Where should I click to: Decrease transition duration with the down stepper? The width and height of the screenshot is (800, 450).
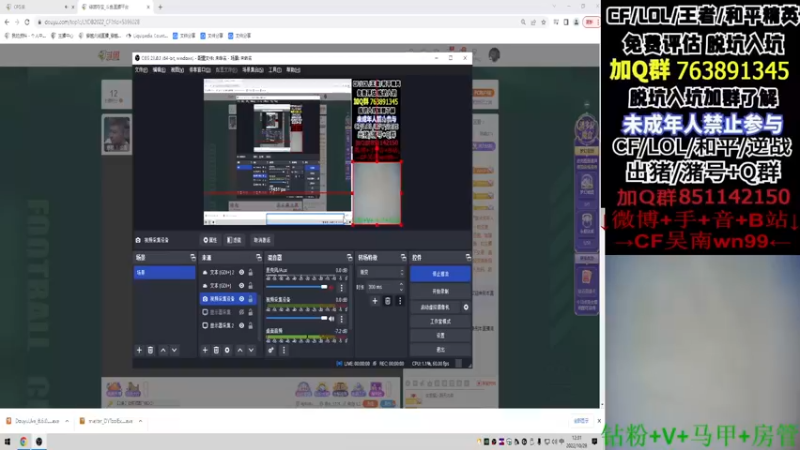[x=401, y=289]
